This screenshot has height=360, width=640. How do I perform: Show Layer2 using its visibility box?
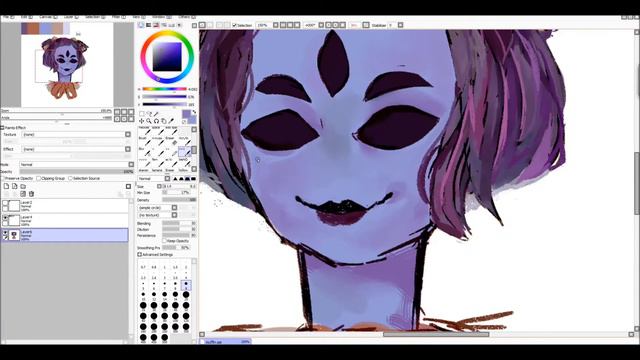tap(5, 203)
